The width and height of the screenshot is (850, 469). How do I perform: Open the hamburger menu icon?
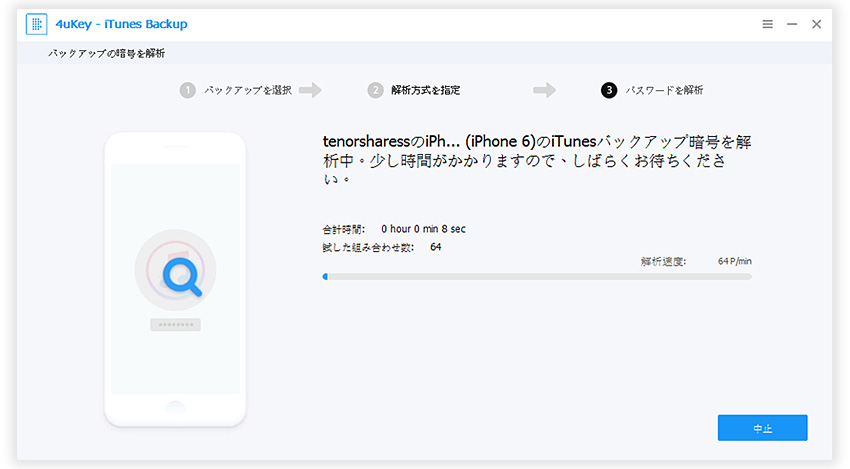(767, 24)
